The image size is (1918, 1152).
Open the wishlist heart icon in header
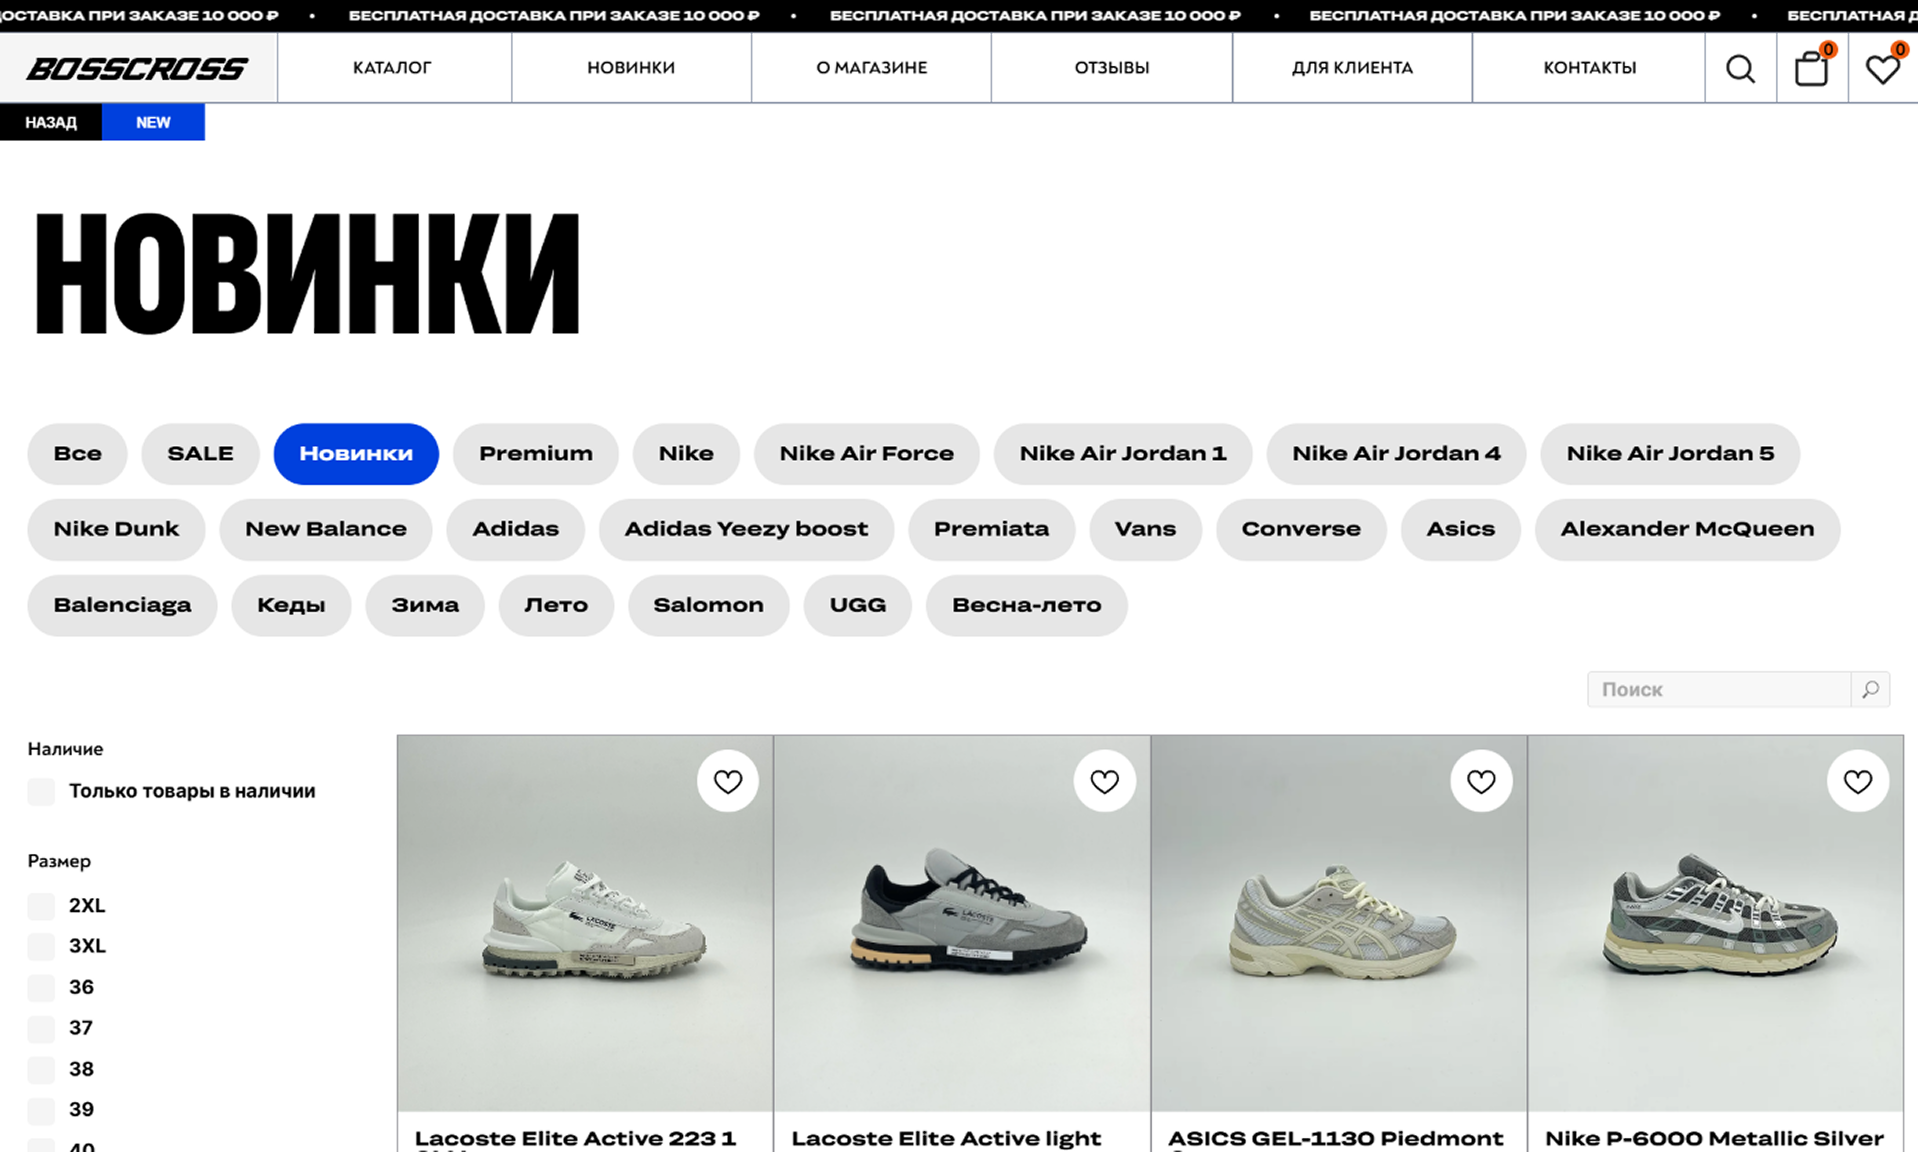pyautogui.click(x=1883, y=68)
